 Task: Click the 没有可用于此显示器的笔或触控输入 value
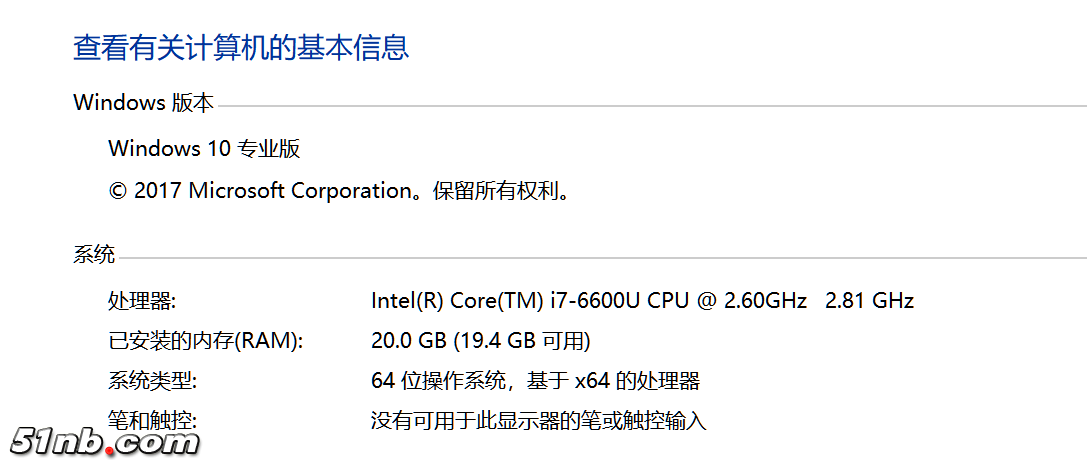[x=538, y=421]
